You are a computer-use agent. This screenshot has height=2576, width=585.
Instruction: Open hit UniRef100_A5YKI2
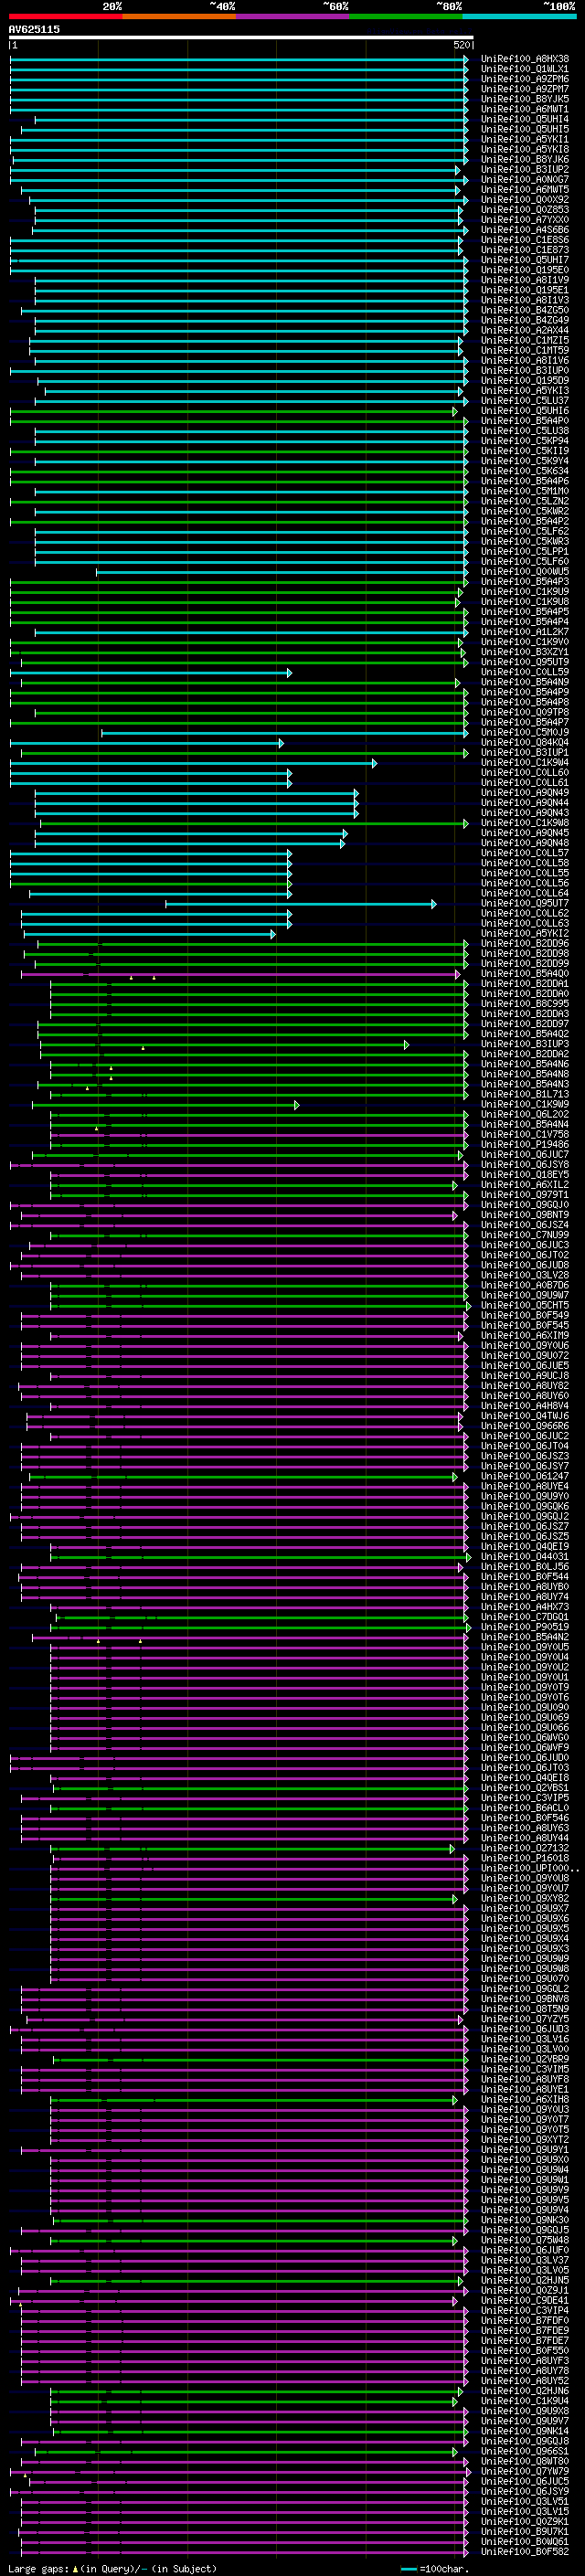(x=525, y=933)
